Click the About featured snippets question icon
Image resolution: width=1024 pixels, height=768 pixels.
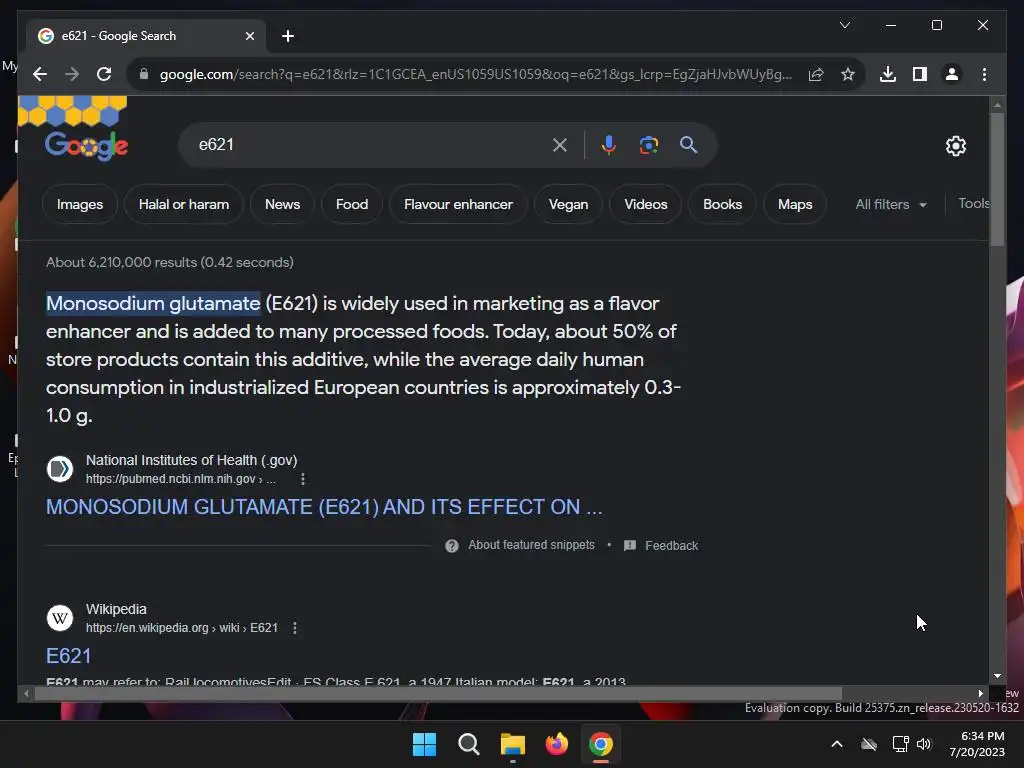451,546
